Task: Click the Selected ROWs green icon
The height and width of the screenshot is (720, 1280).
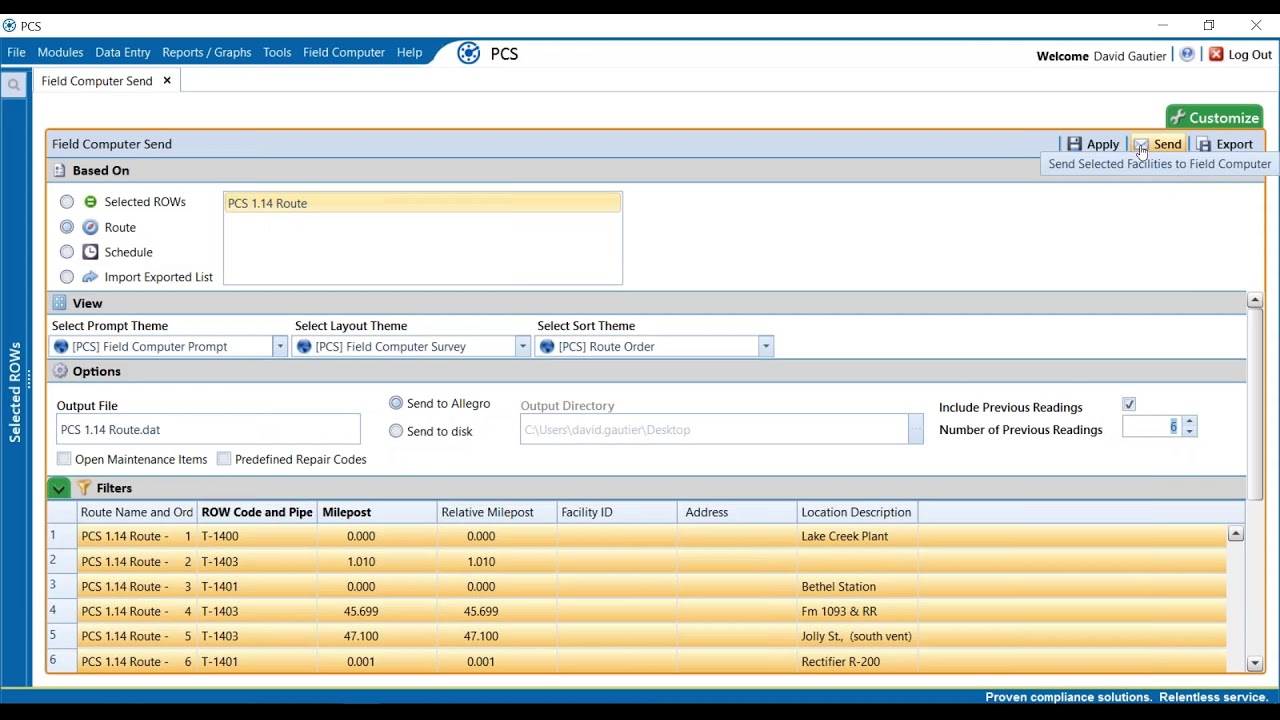Action: coord(90,202)
